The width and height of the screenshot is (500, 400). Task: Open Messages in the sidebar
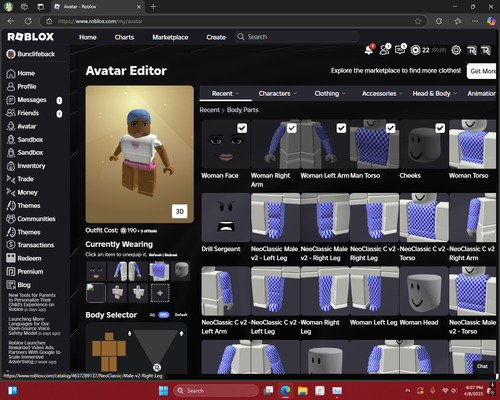(33, 100)
